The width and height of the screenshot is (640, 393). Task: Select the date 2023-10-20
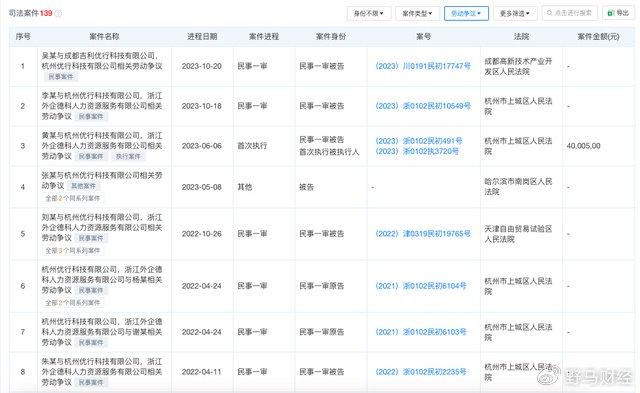[202, 66]
